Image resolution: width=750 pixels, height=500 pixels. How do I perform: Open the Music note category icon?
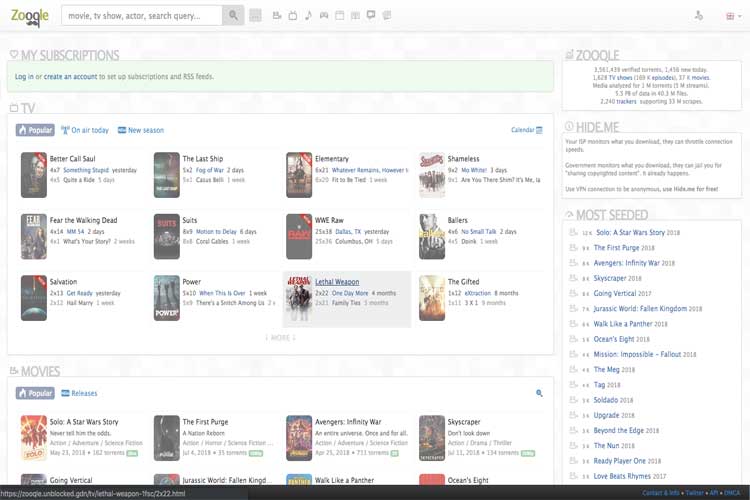click(x=309, y=16)
